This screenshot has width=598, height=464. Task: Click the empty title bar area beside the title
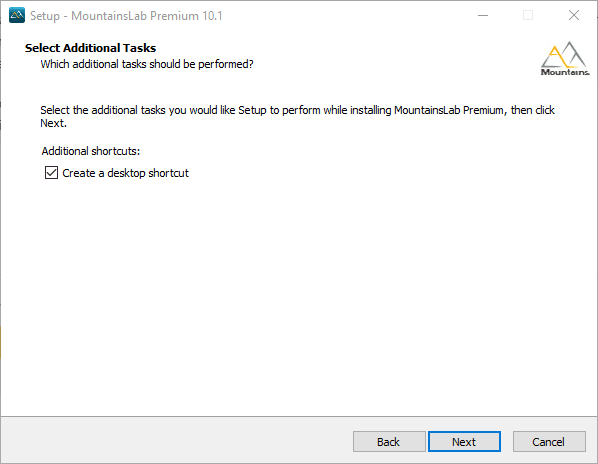coord(343,16)
